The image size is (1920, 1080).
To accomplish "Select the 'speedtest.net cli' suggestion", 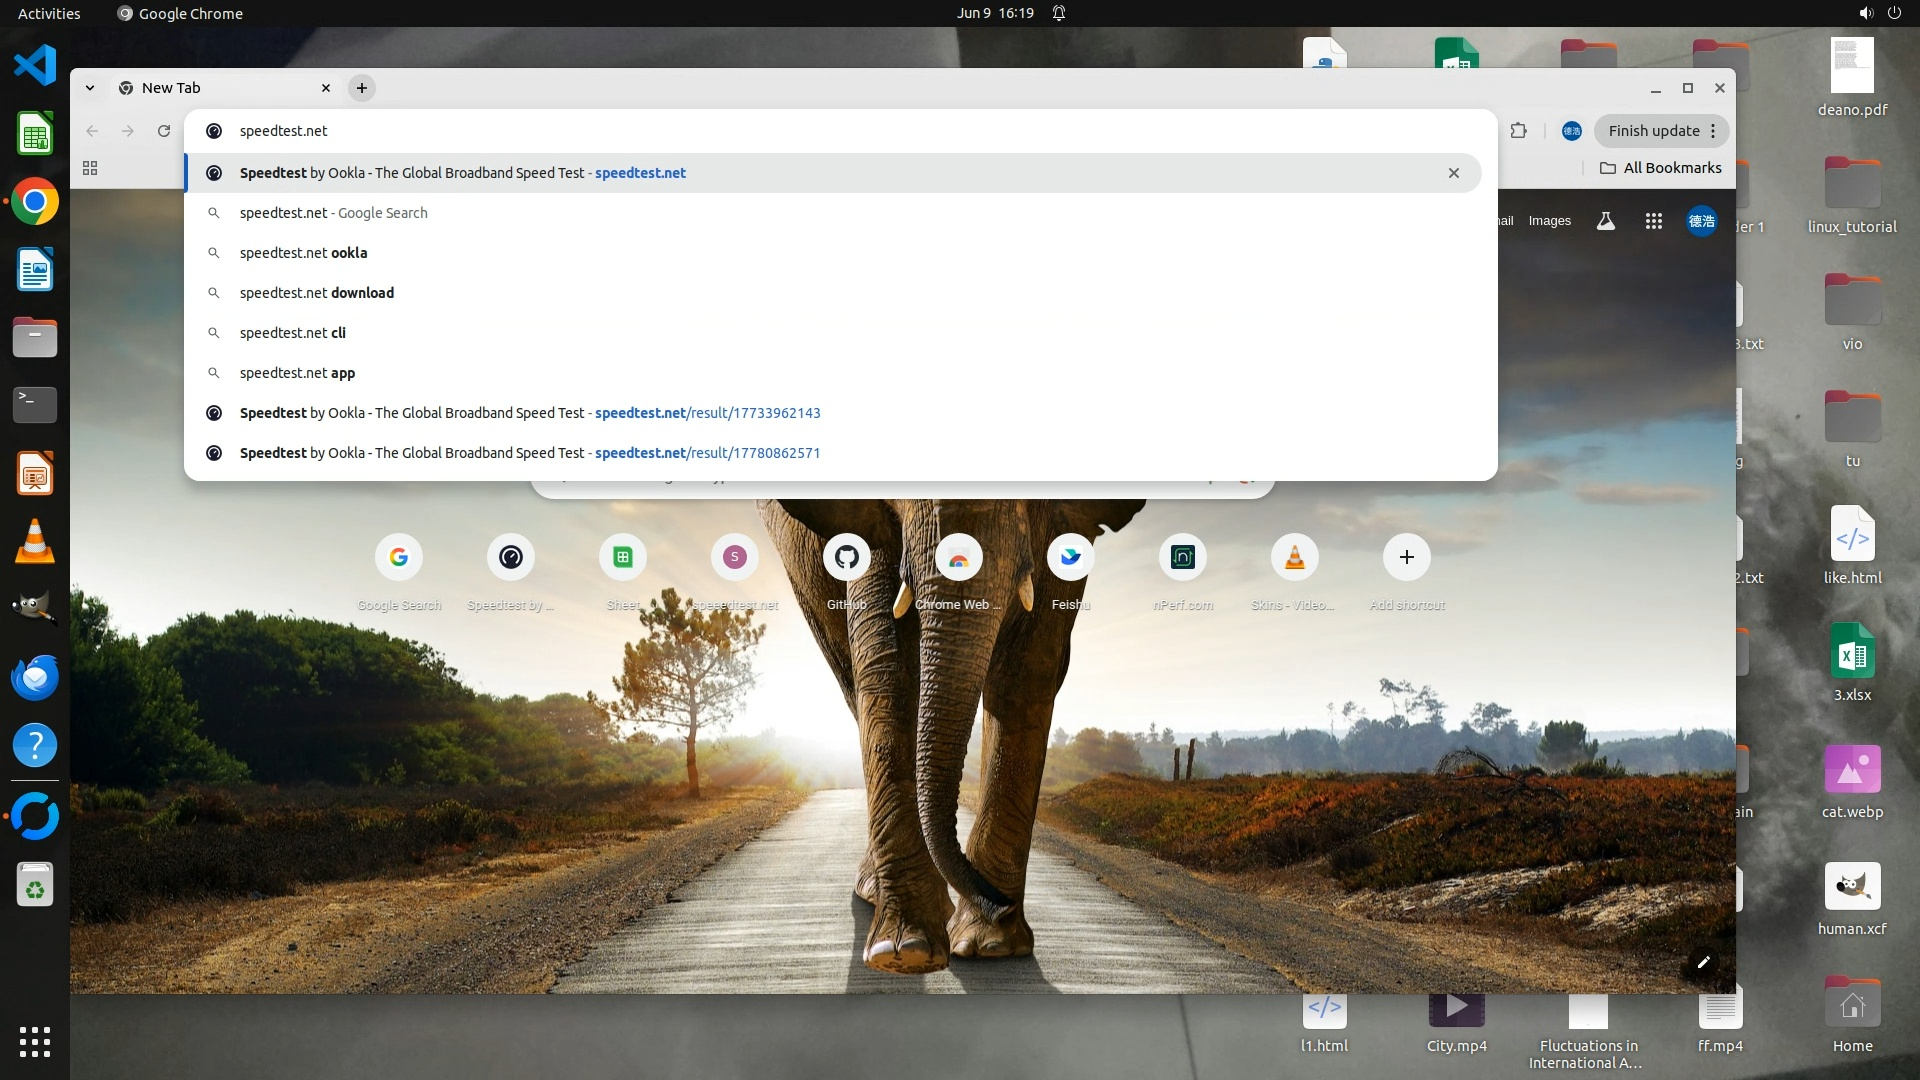I will tap(293, 333).
